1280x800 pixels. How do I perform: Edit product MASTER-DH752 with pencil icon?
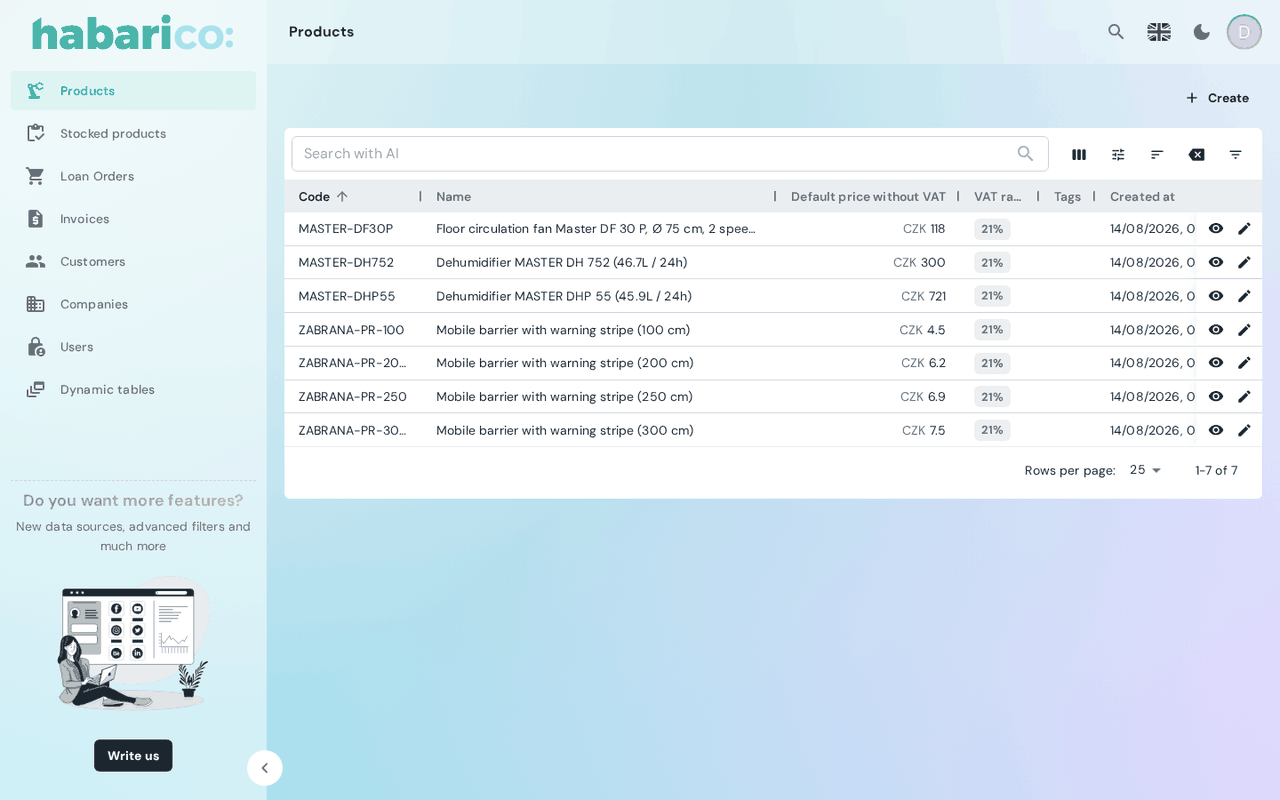coord(1244,262)
